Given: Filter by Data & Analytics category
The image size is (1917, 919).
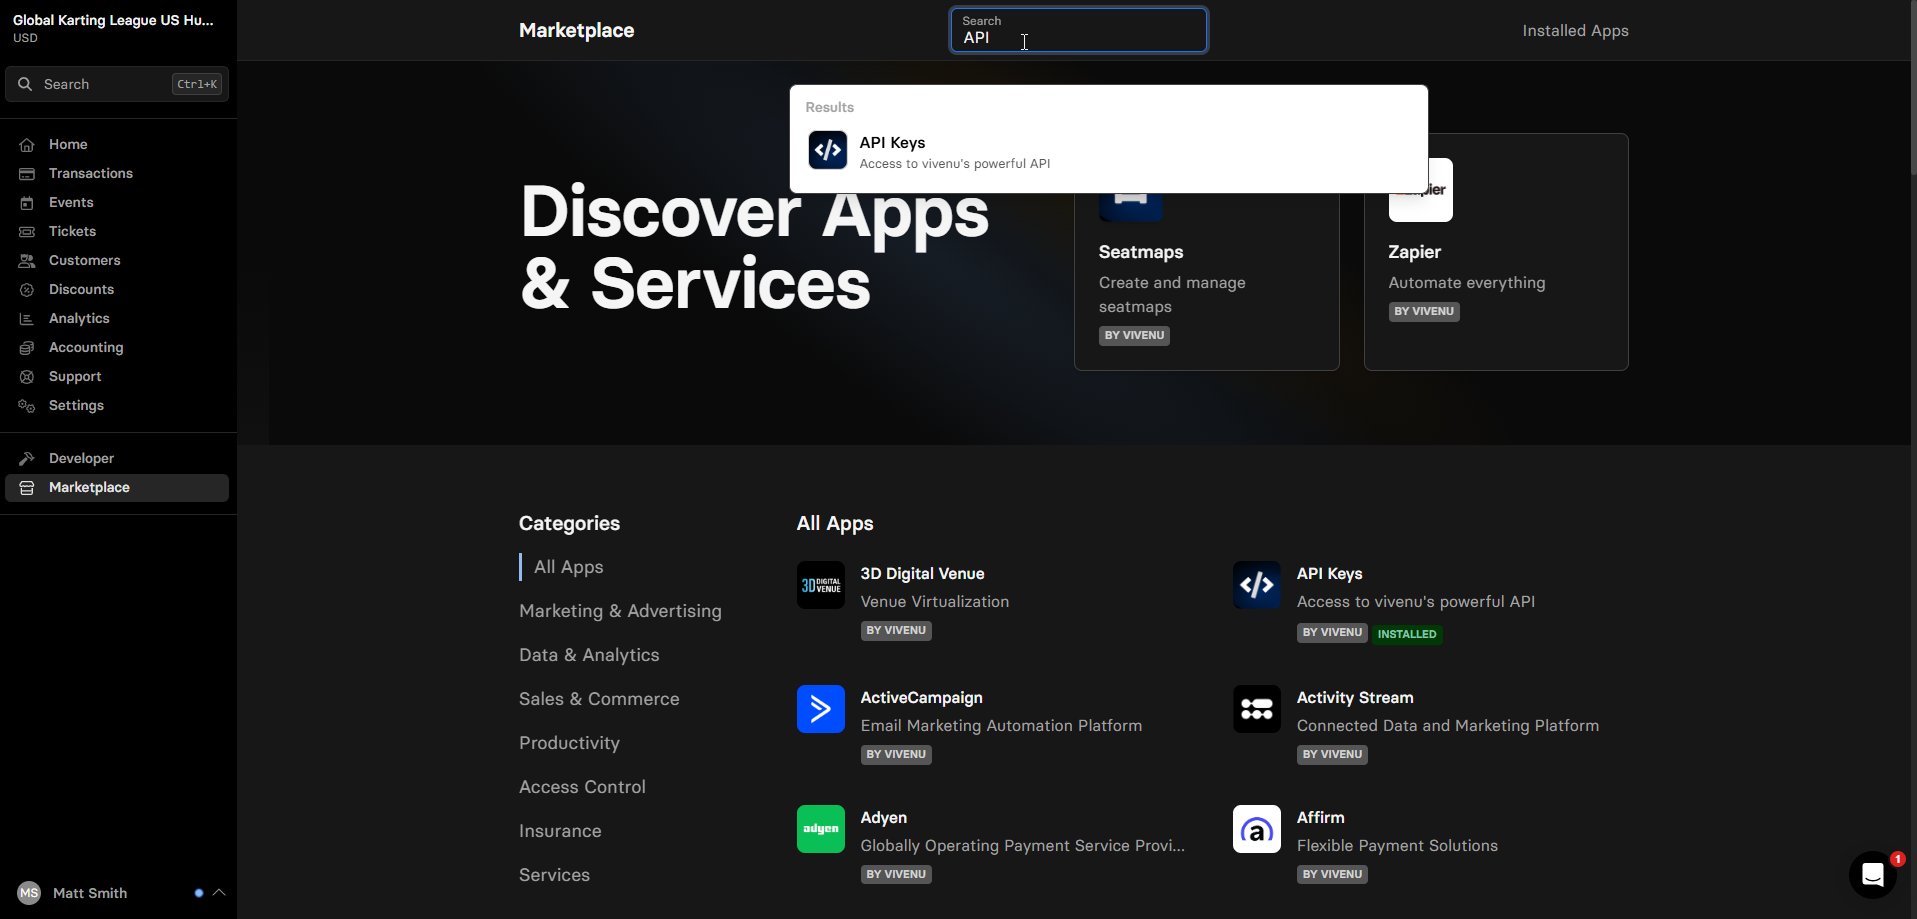Looking at the screenshot, I should 589,655.
